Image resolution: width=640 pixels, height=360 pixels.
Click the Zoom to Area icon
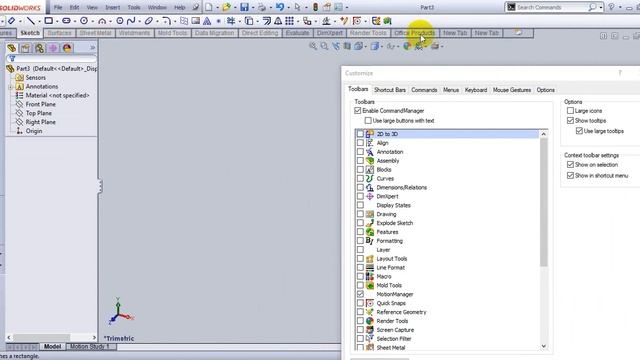(324, 46)
